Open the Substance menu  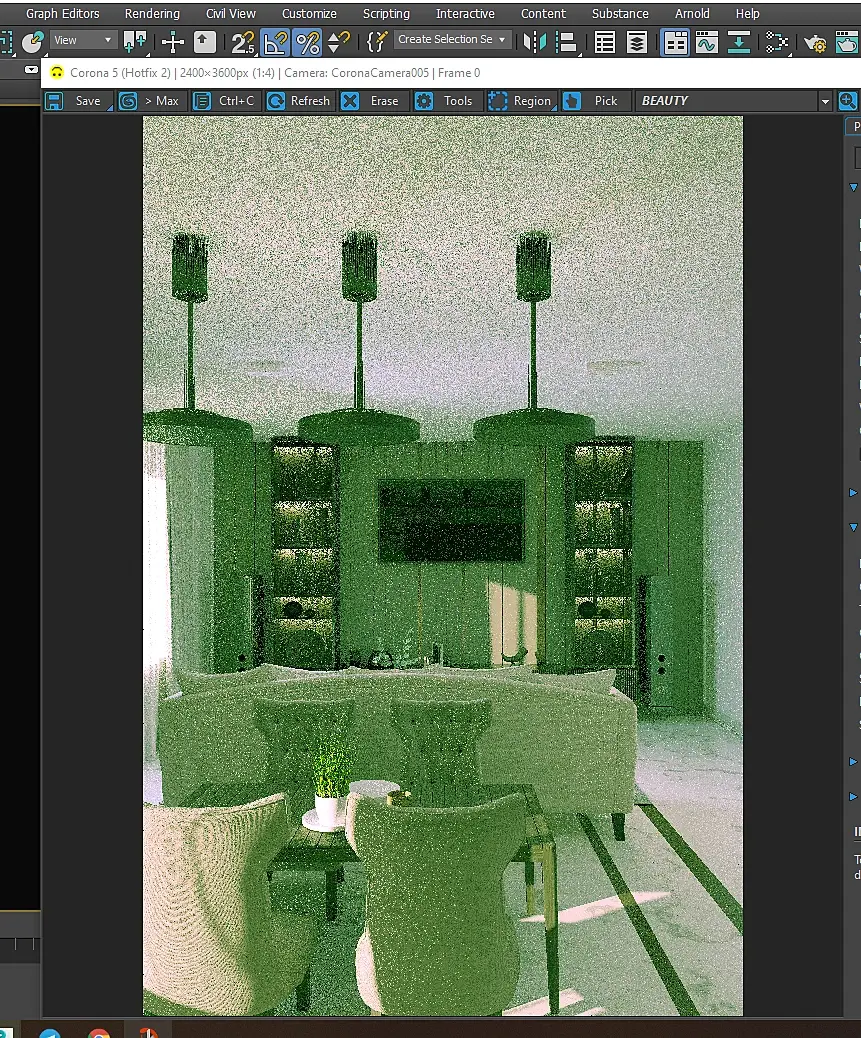tap(620, 13)
